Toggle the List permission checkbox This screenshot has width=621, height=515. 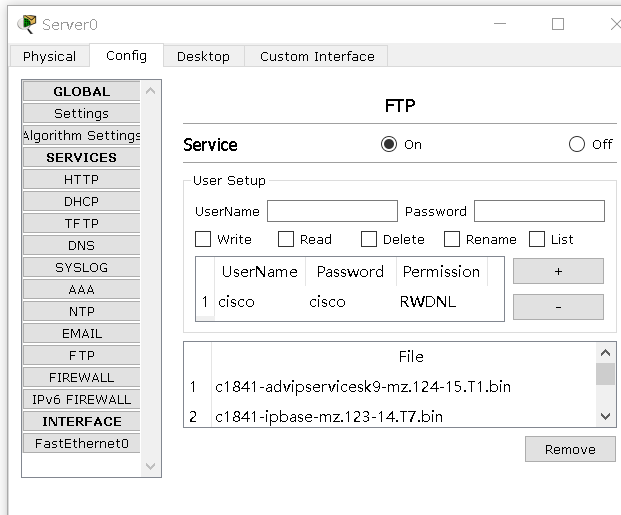537,239
